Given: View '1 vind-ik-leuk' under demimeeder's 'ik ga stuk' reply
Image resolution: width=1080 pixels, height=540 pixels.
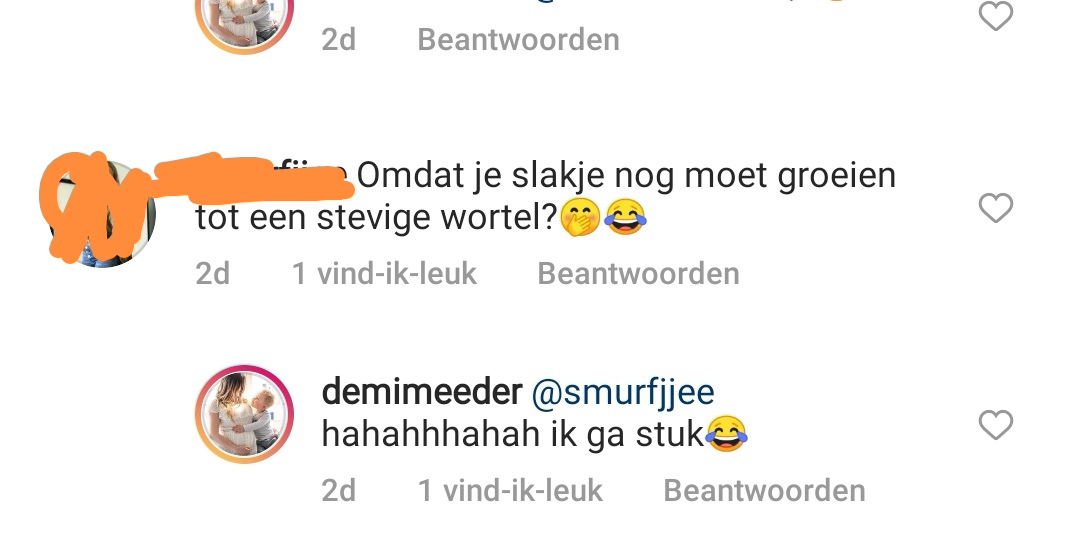Looking at the screenshot, I should [x=510, y=490].
